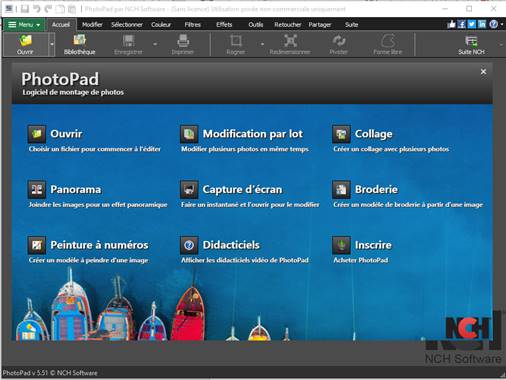The height and width of the screenshot is (380, 506).
Task: Open Modification par lot heading link
Action: pos(253,134)
